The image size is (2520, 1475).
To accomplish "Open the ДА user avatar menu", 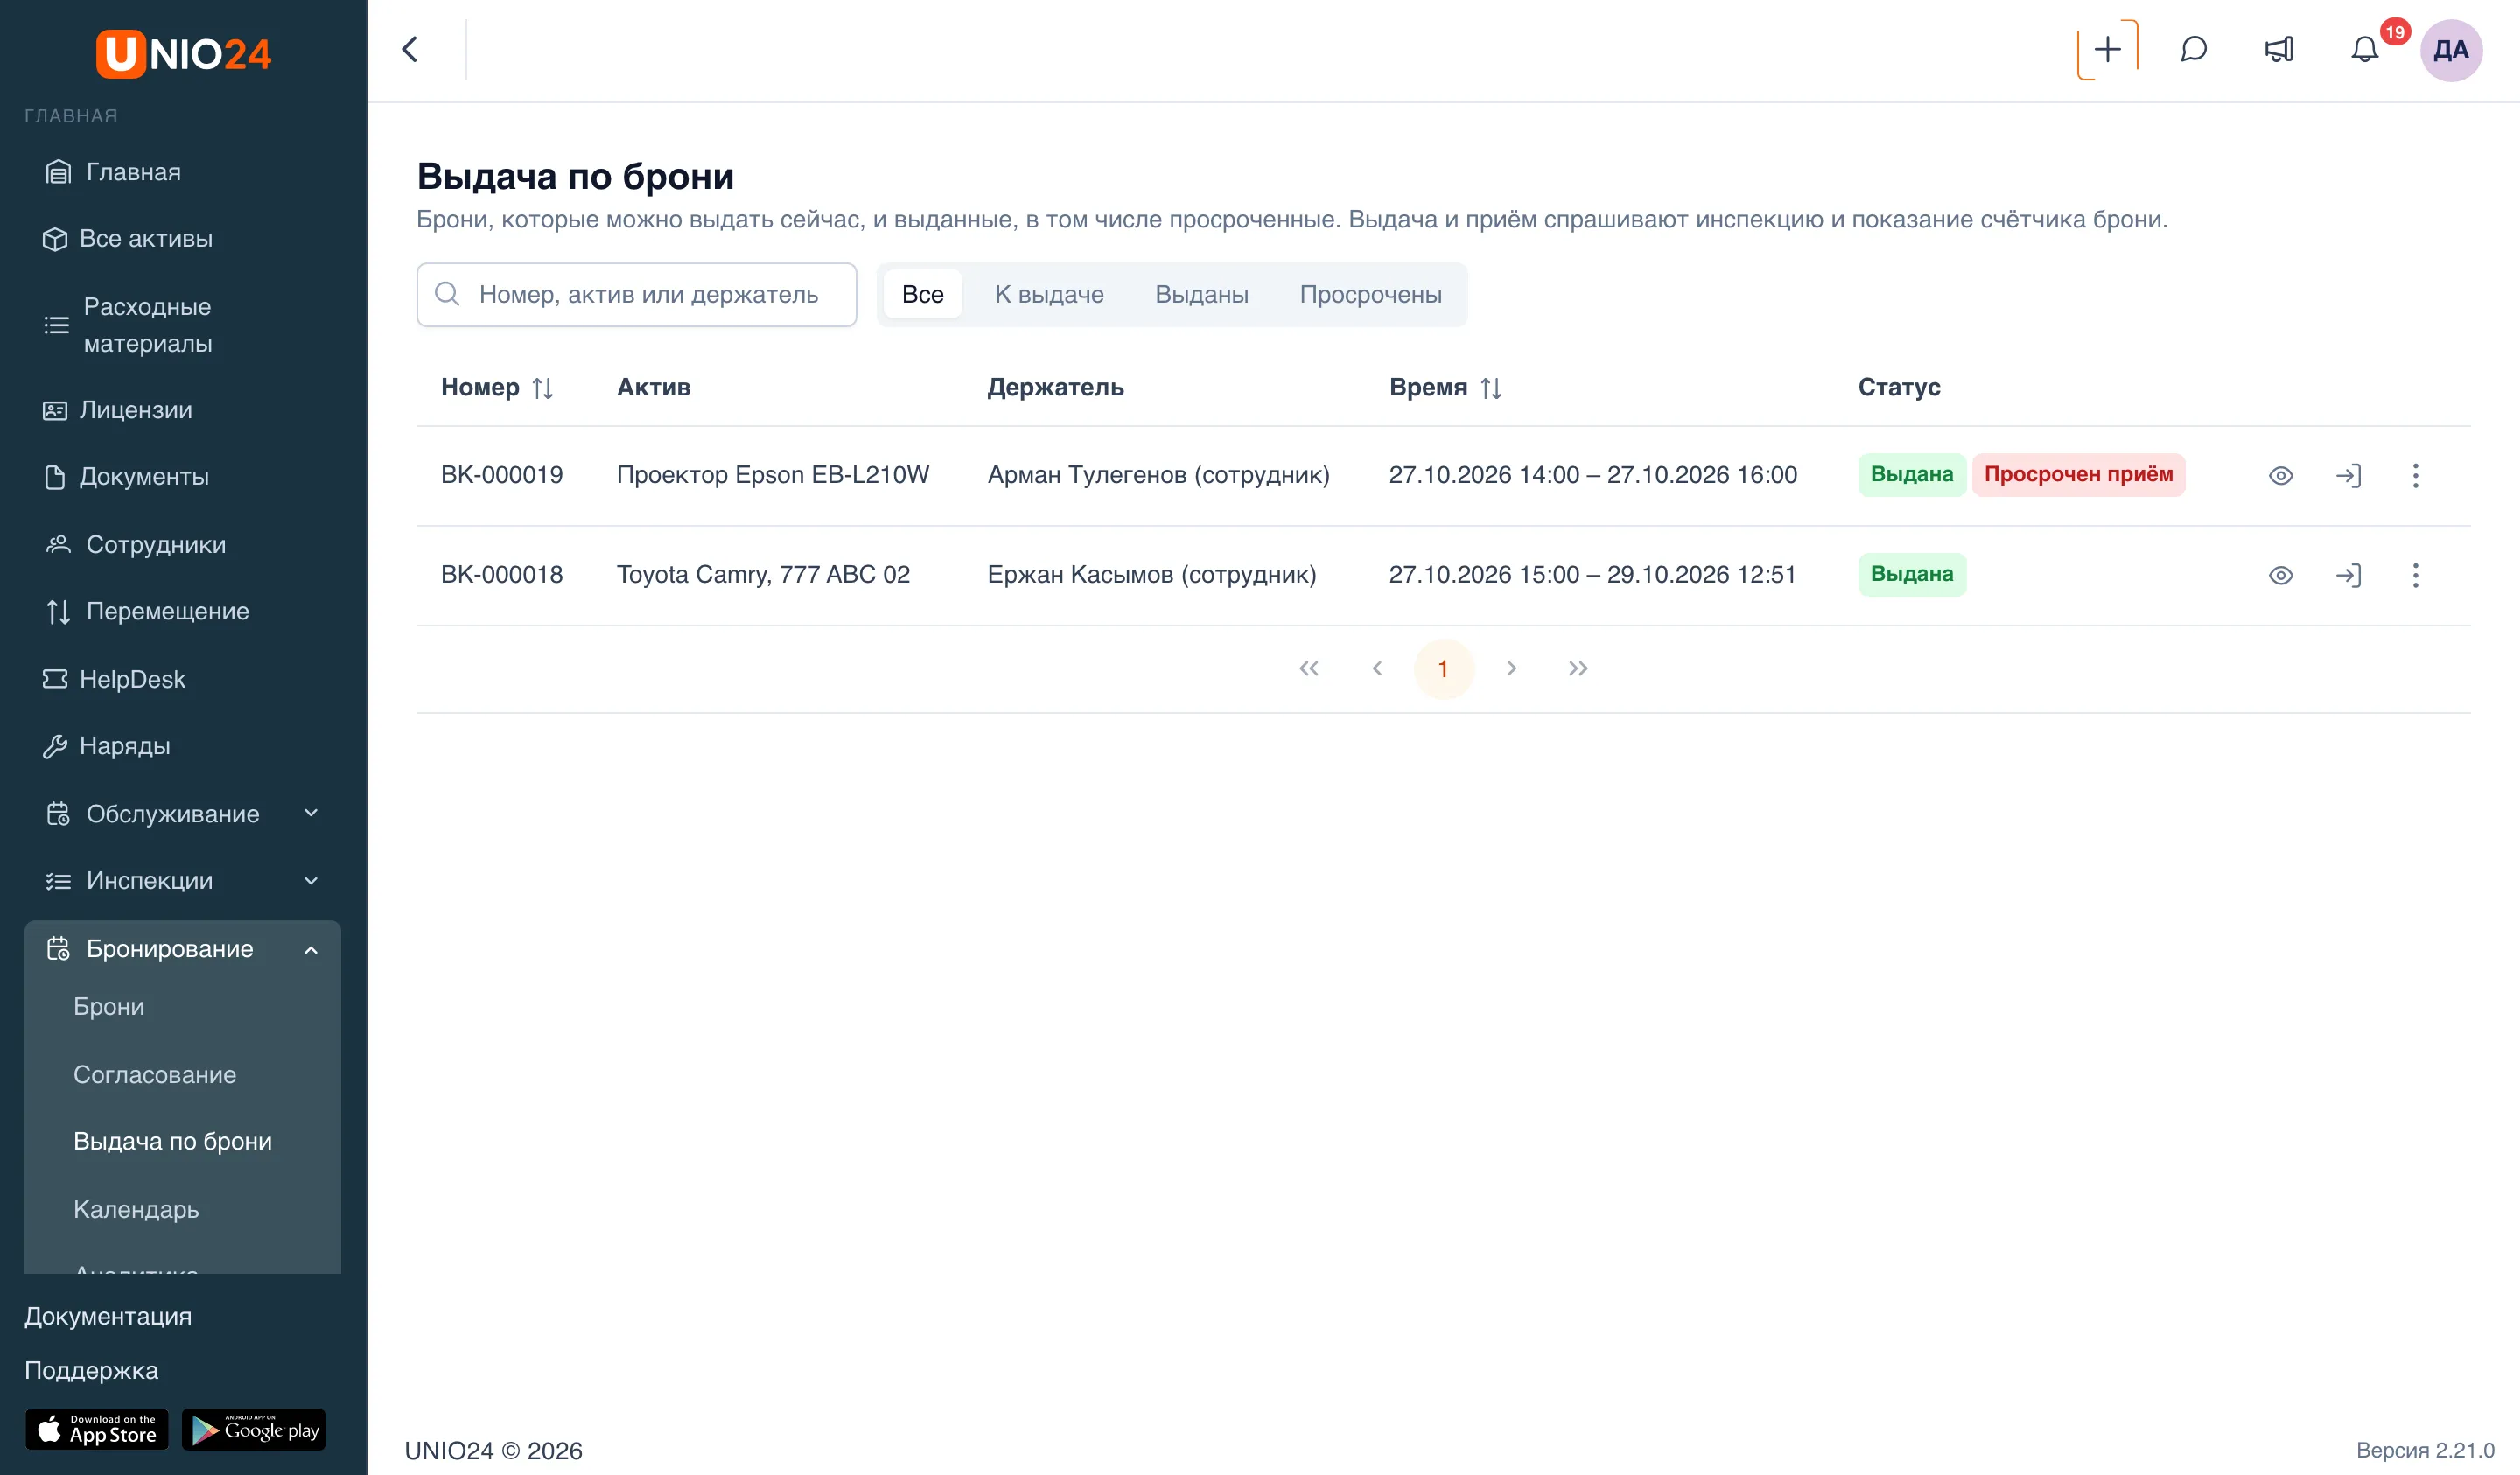I will 2451,50.
